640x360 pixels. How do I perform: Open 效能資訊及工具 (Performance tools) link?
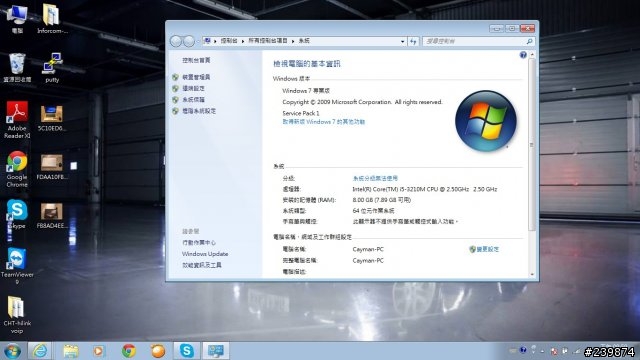[202, 265]
